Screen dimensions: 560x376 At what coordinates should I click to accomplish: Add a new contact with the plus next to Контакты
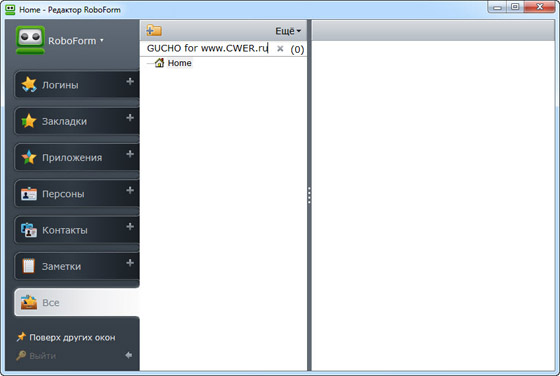pyautogui.click(x=130, y=226)
